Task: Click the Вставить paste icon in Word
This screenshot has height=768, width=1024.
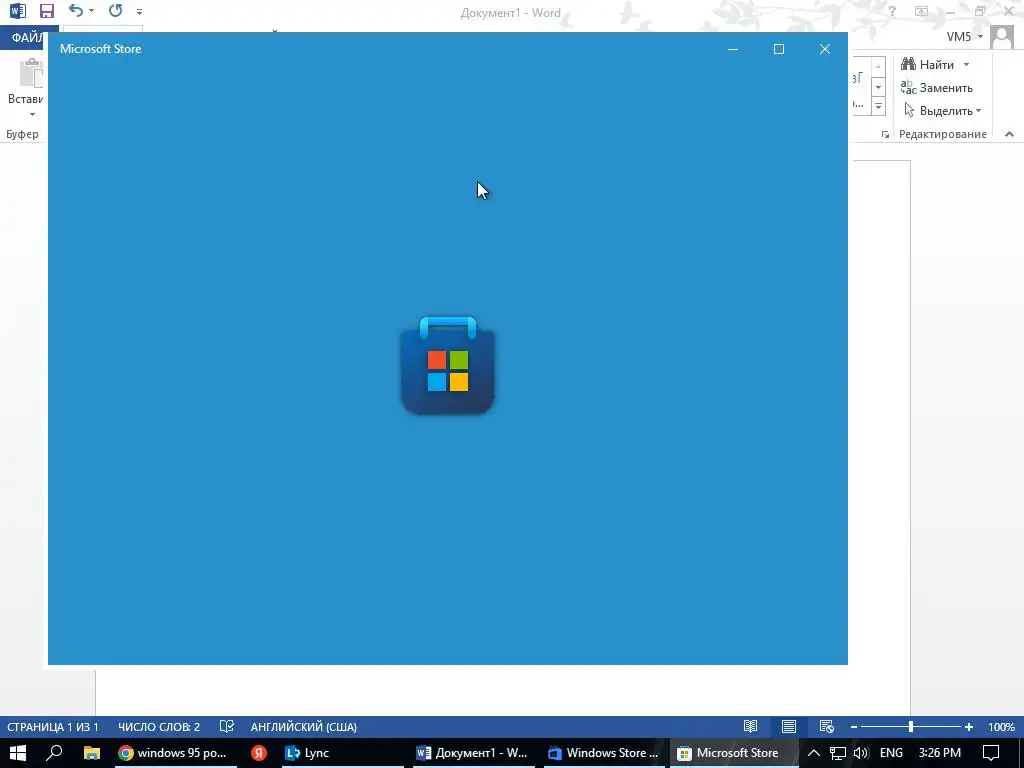Action: 30,72
